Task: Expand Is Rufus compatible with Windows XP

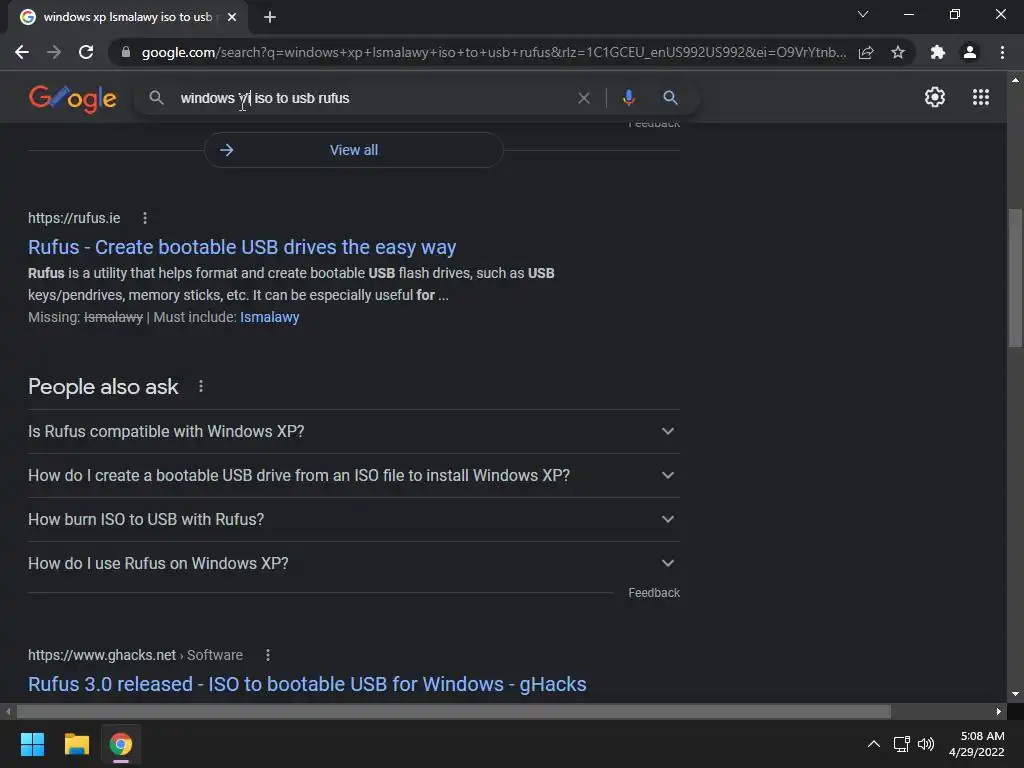Action: 353,432
